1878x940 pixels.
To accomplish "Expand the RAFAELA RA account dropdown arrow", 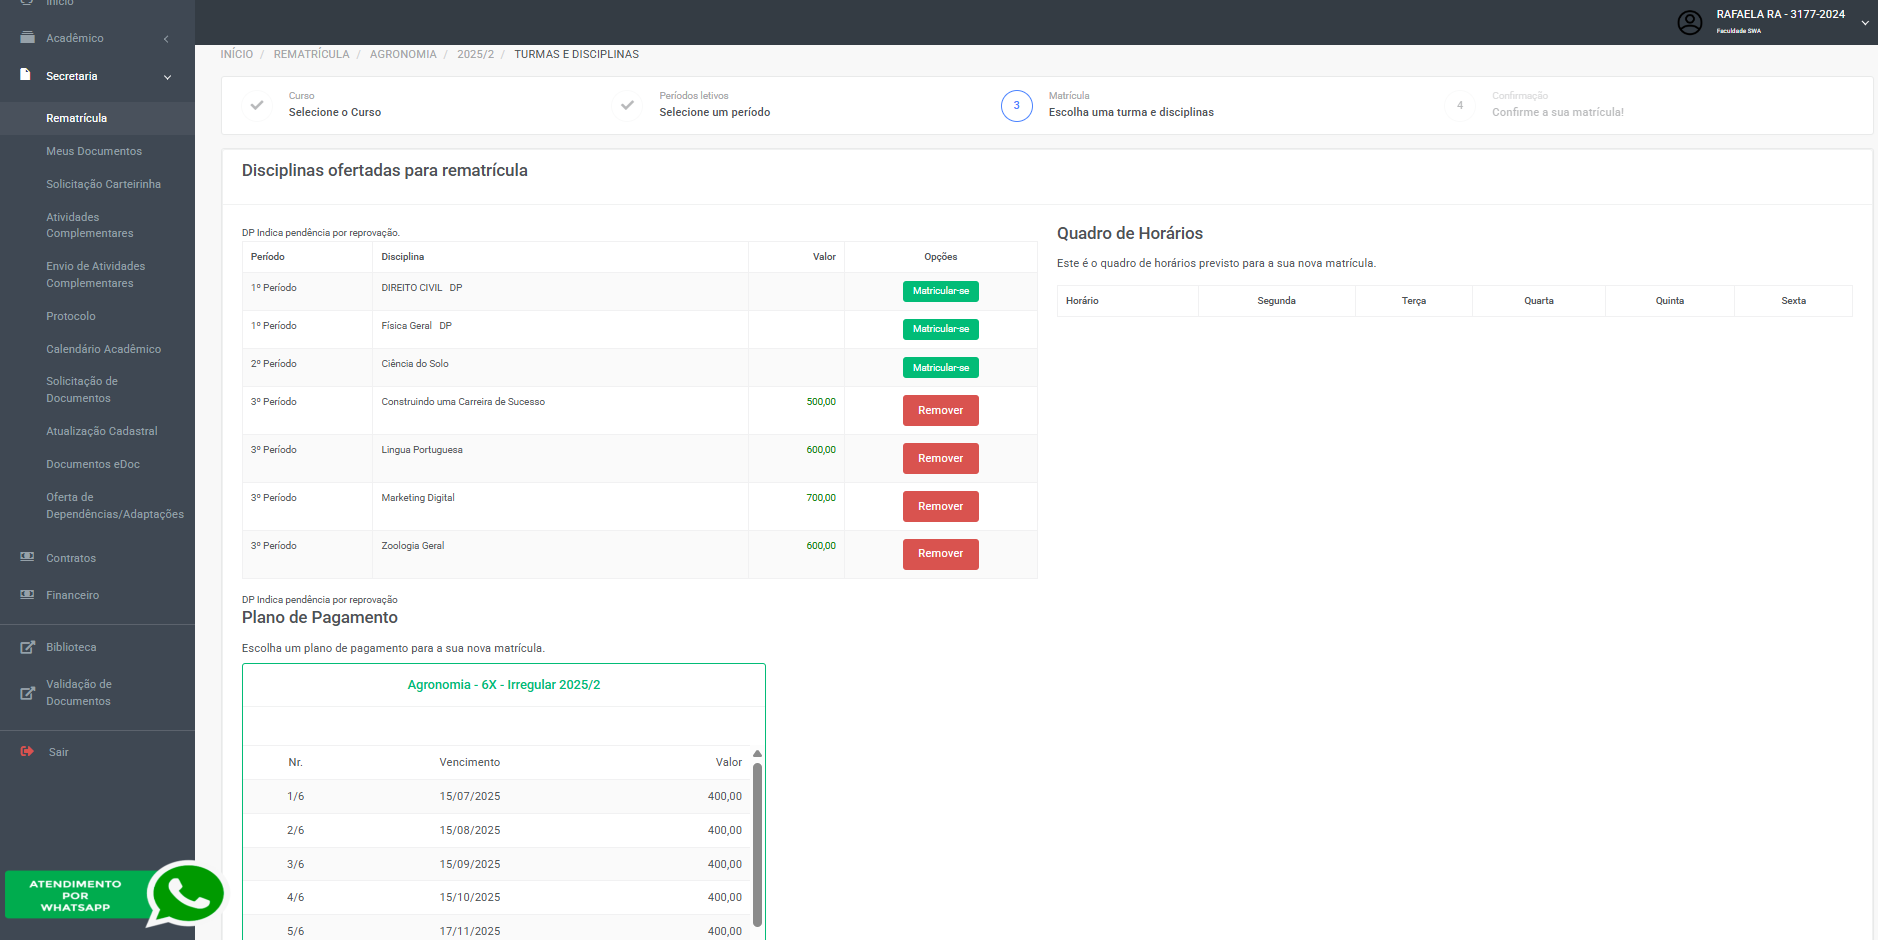I will tap(1865, 22).
